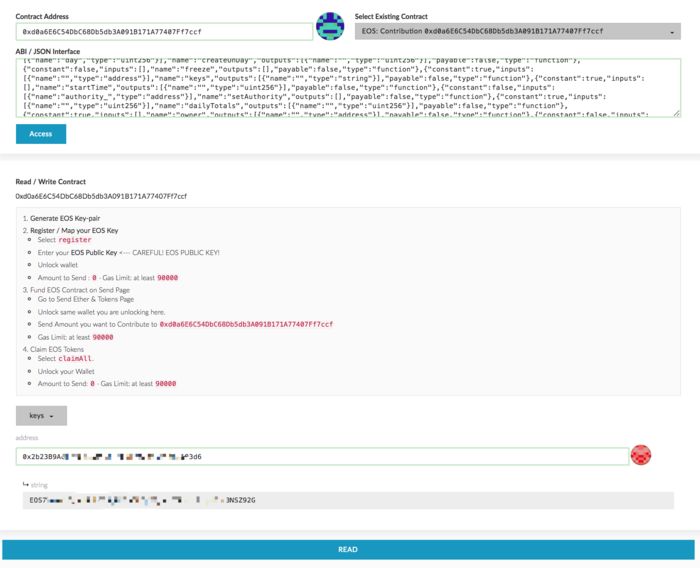700x568 pixels.
Task: Click 'Fund EOS Contract on Send Page' text
Action: pos(80,290)
